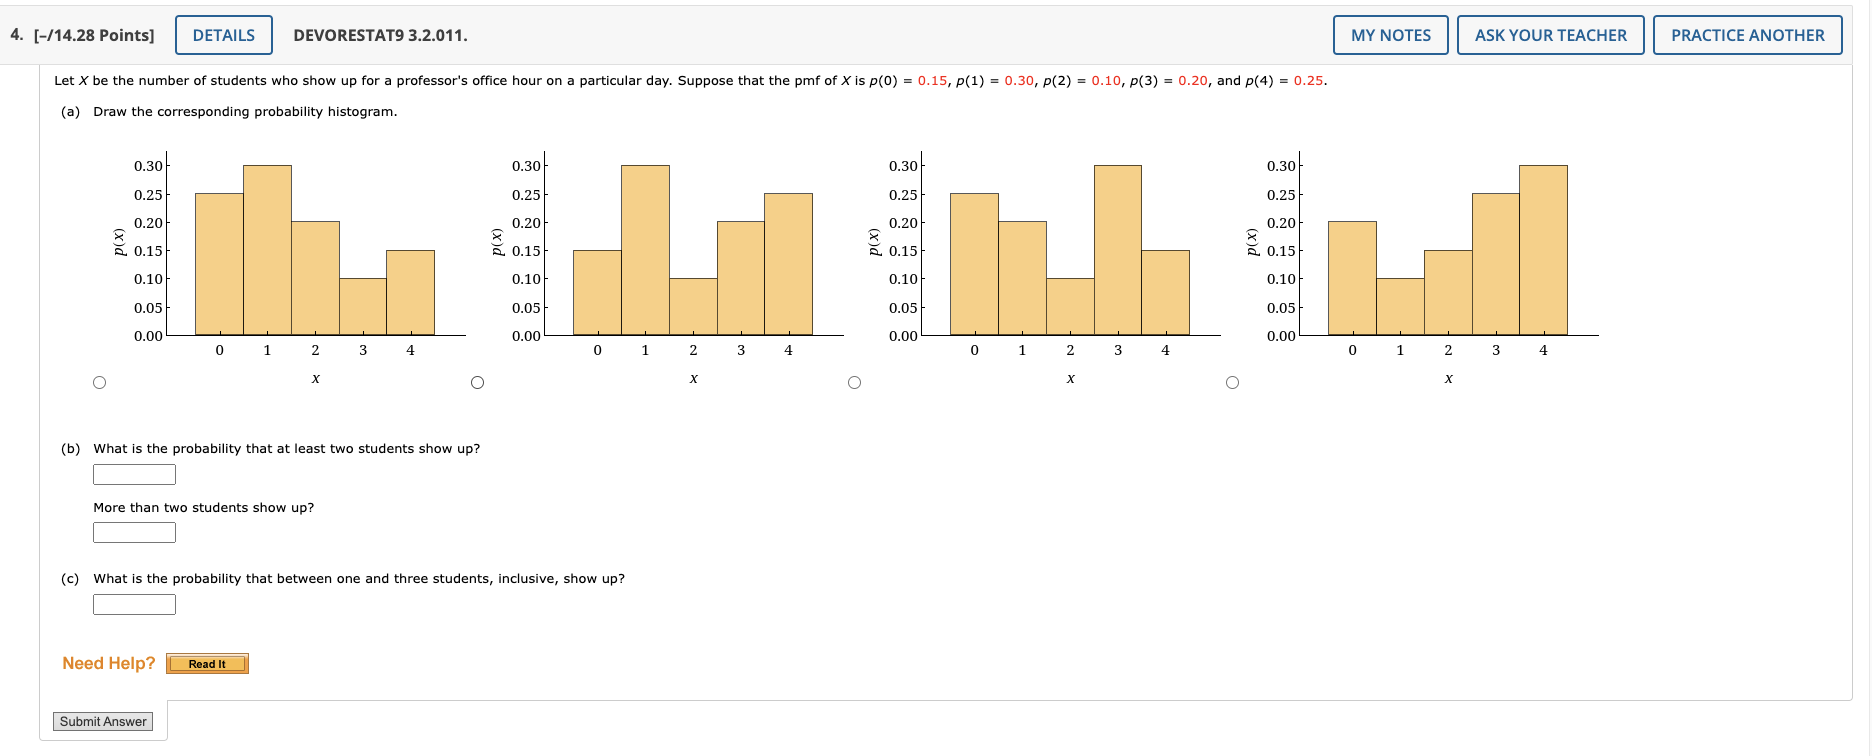Click ASK YOUR TEACHER
The image size is (1872, 756).
coord(1550,34)
